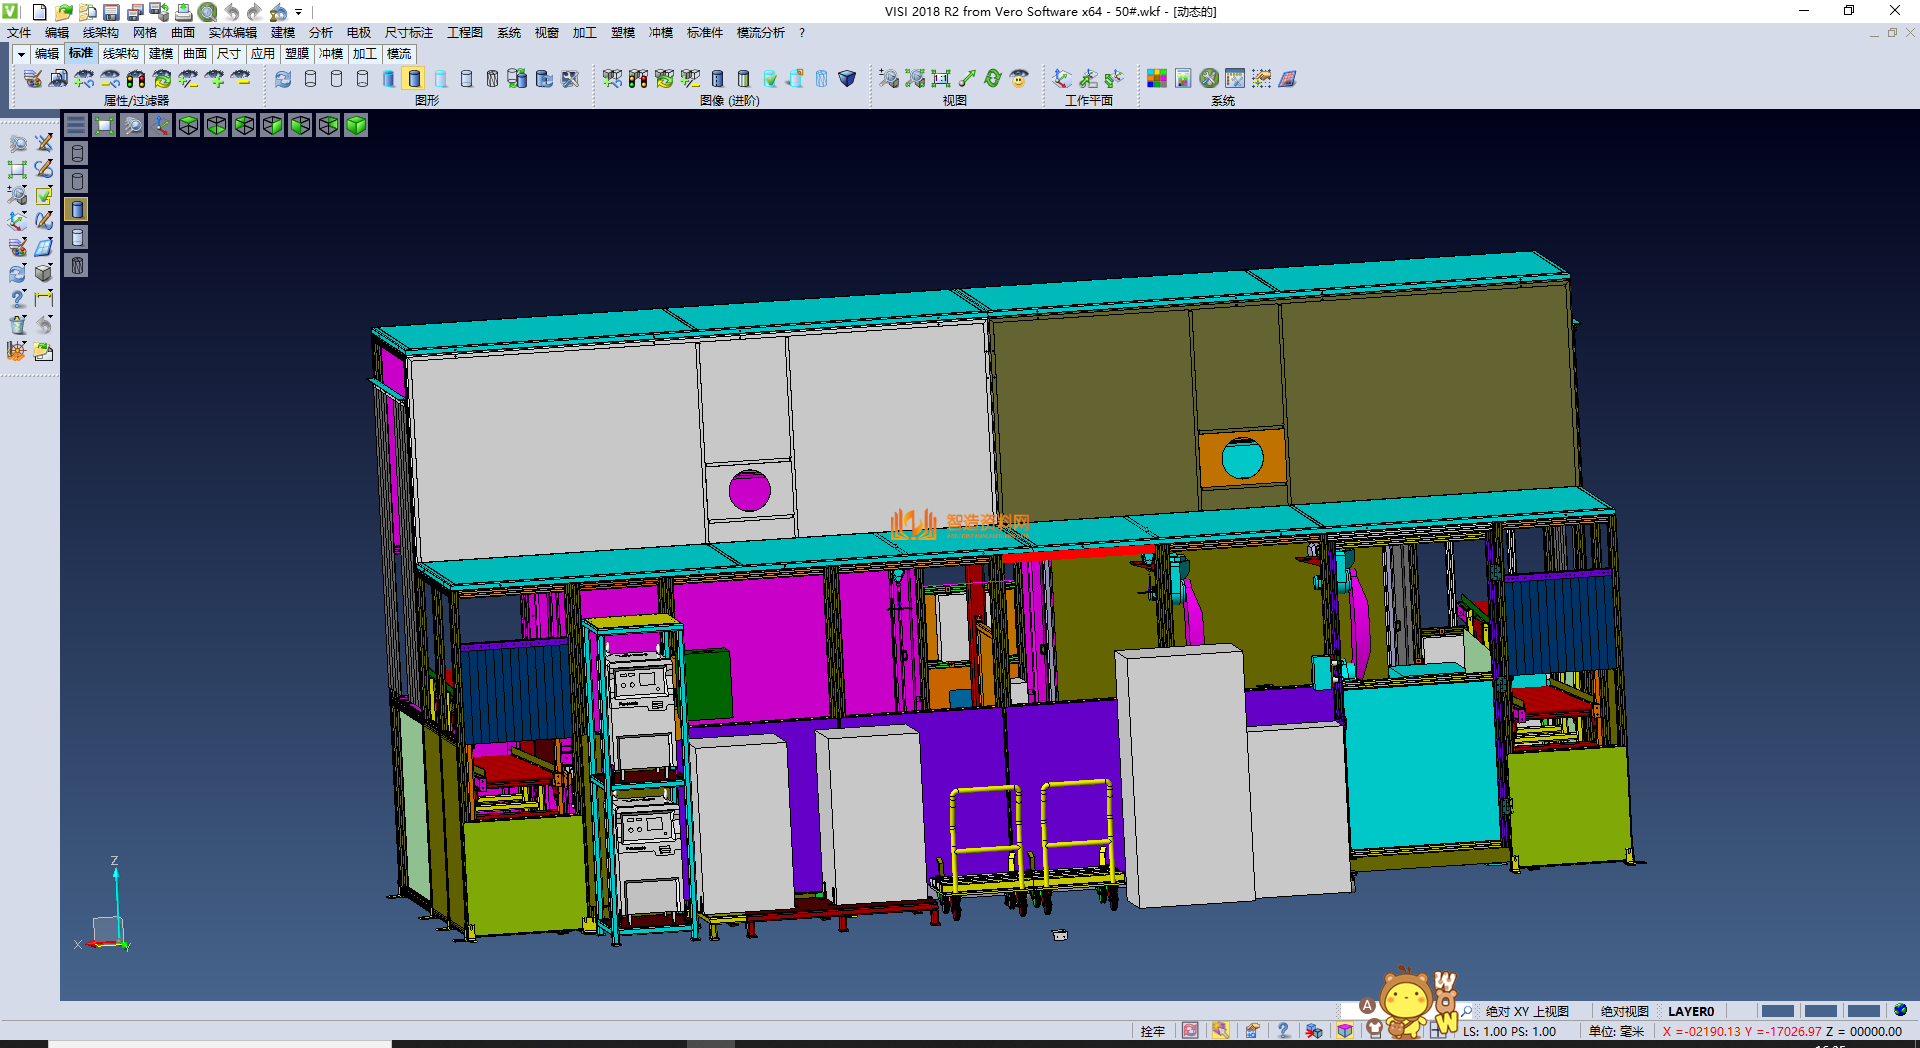Open the 实体编辑 menu

232,33
